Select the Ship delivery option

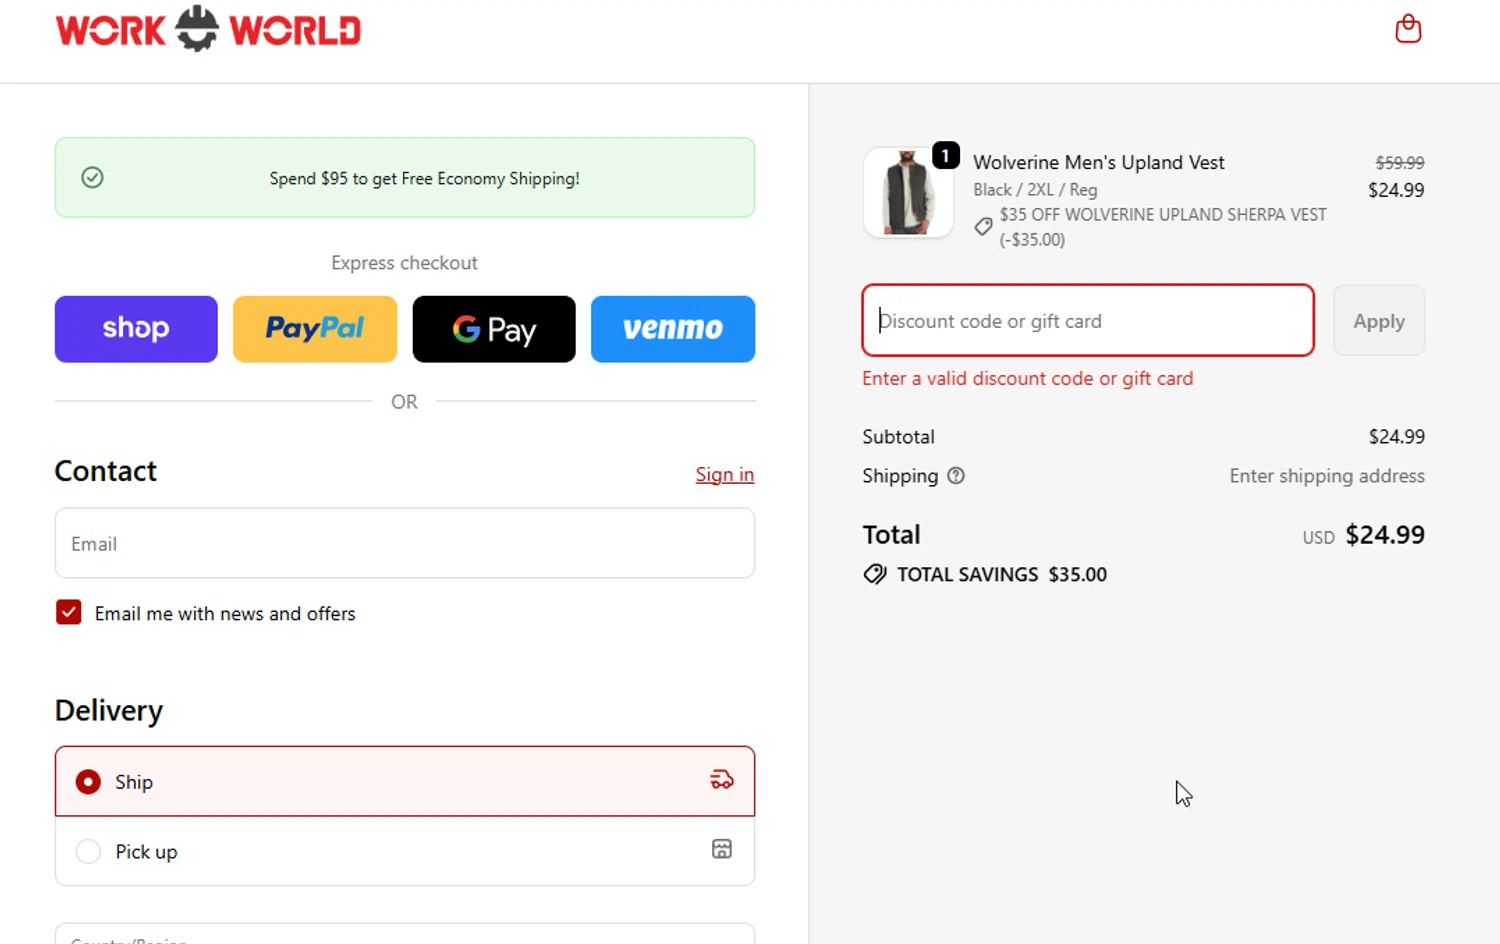89,782
